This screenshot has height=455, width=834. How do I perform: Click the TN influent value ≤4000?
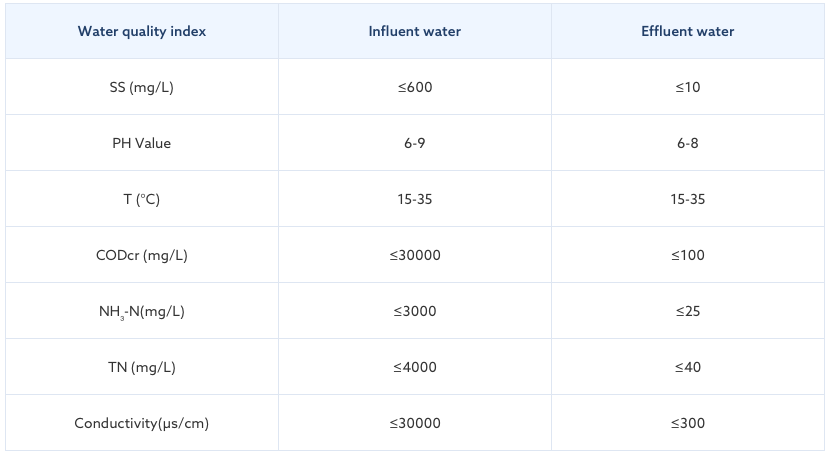tap(414, 367)
